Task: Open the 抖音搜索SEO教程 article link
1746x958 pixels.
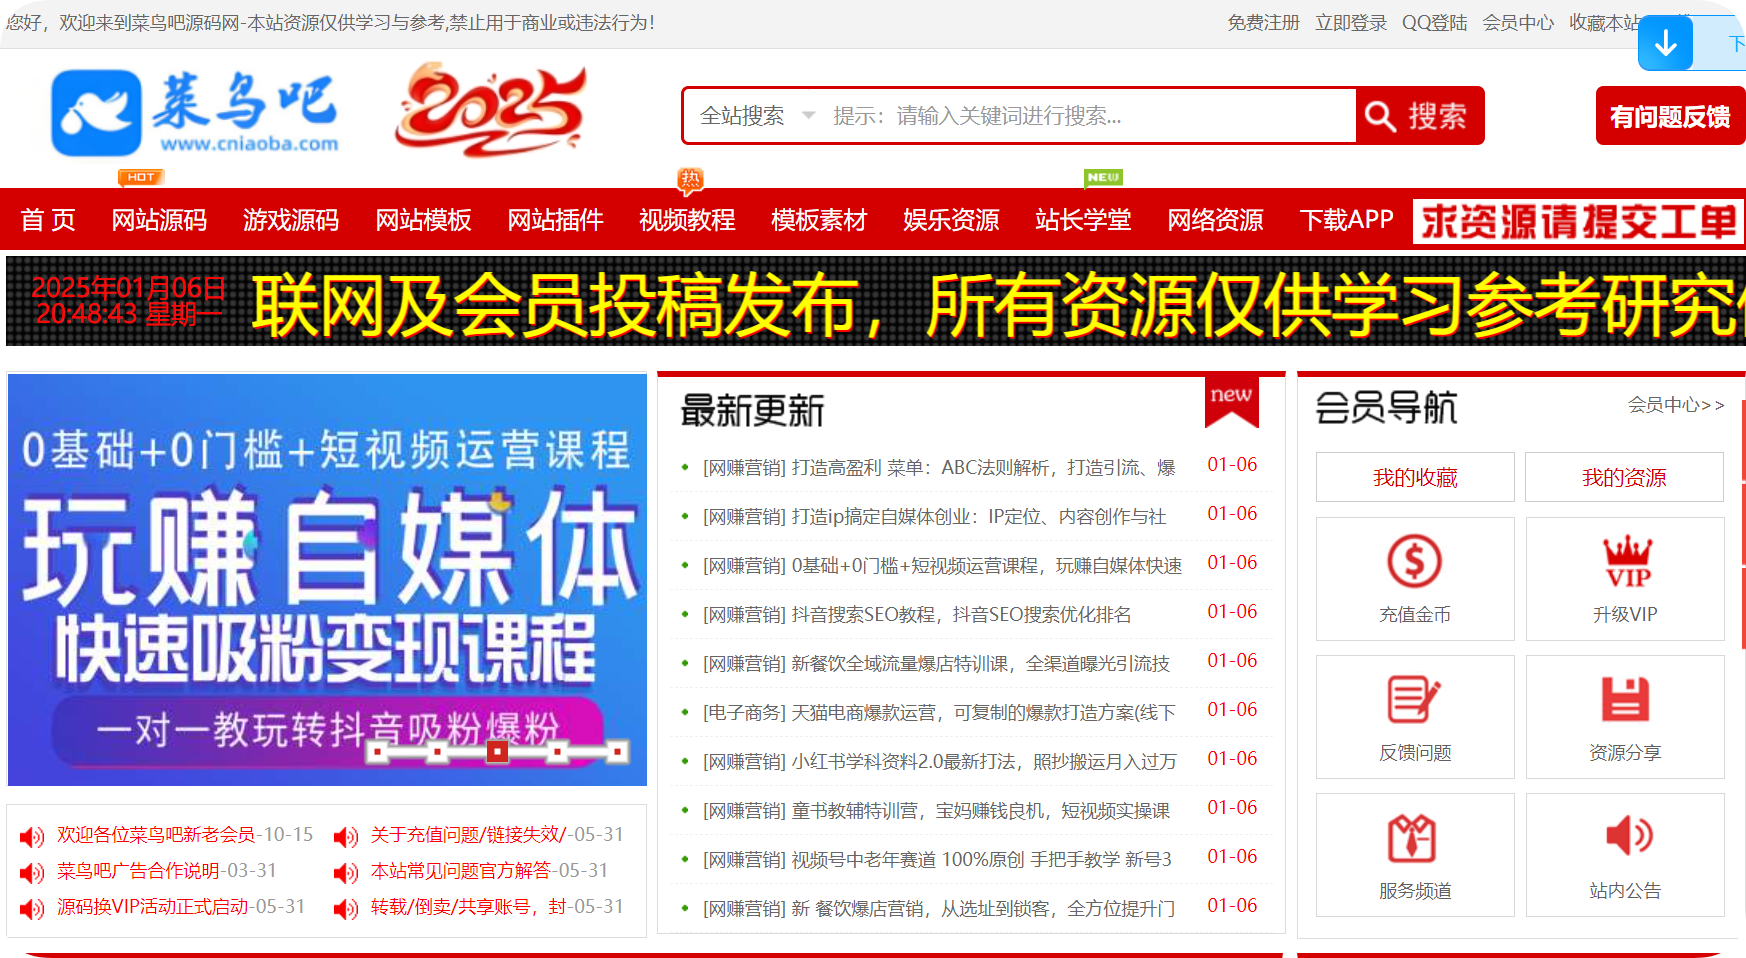Action: point(917,615)
